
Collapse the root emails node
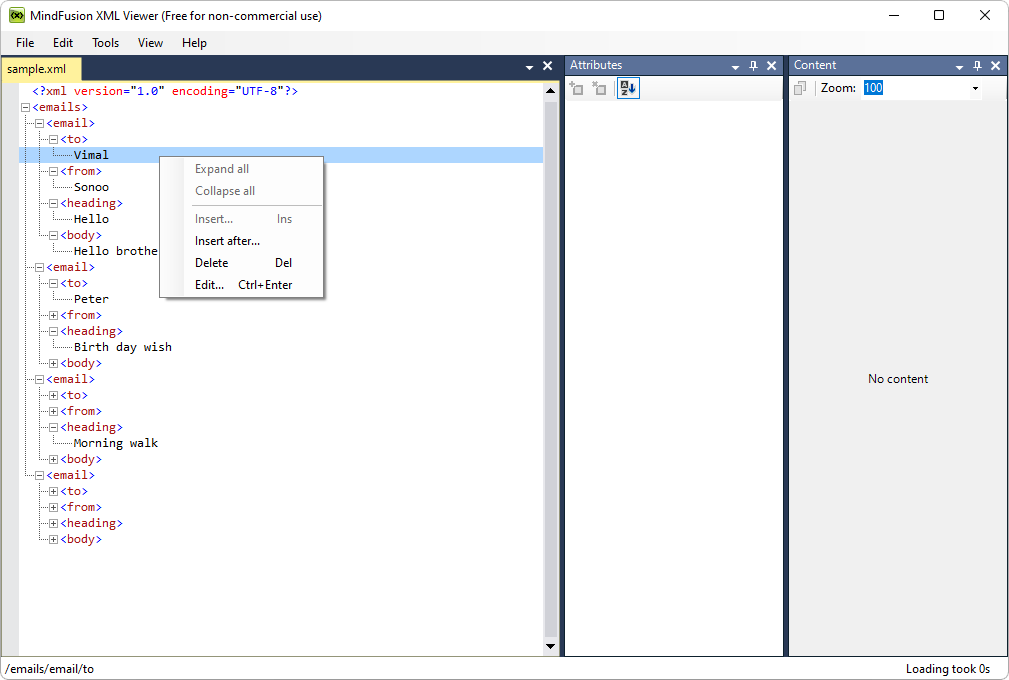[26, 107]
